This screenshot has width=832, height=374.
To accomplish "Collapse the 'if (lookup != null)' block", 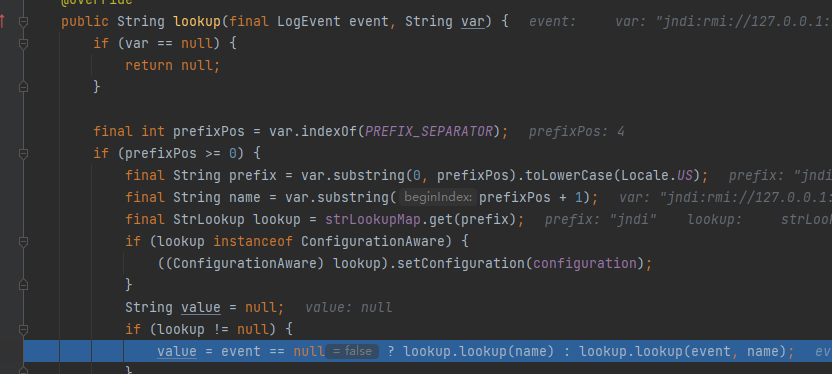I will click(x=23, y=329).
